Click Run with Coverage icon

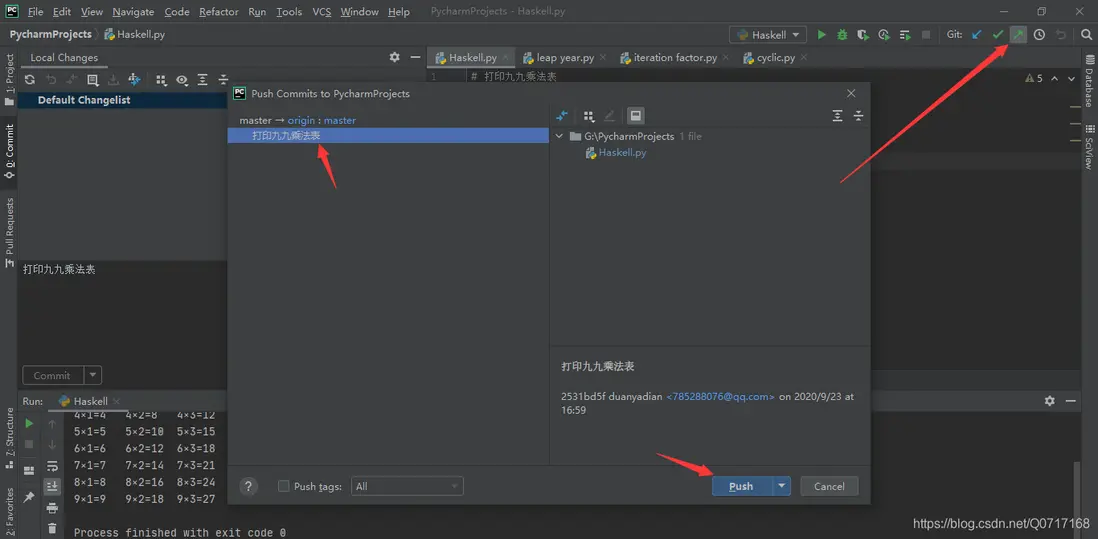click(x=863, y=34)
